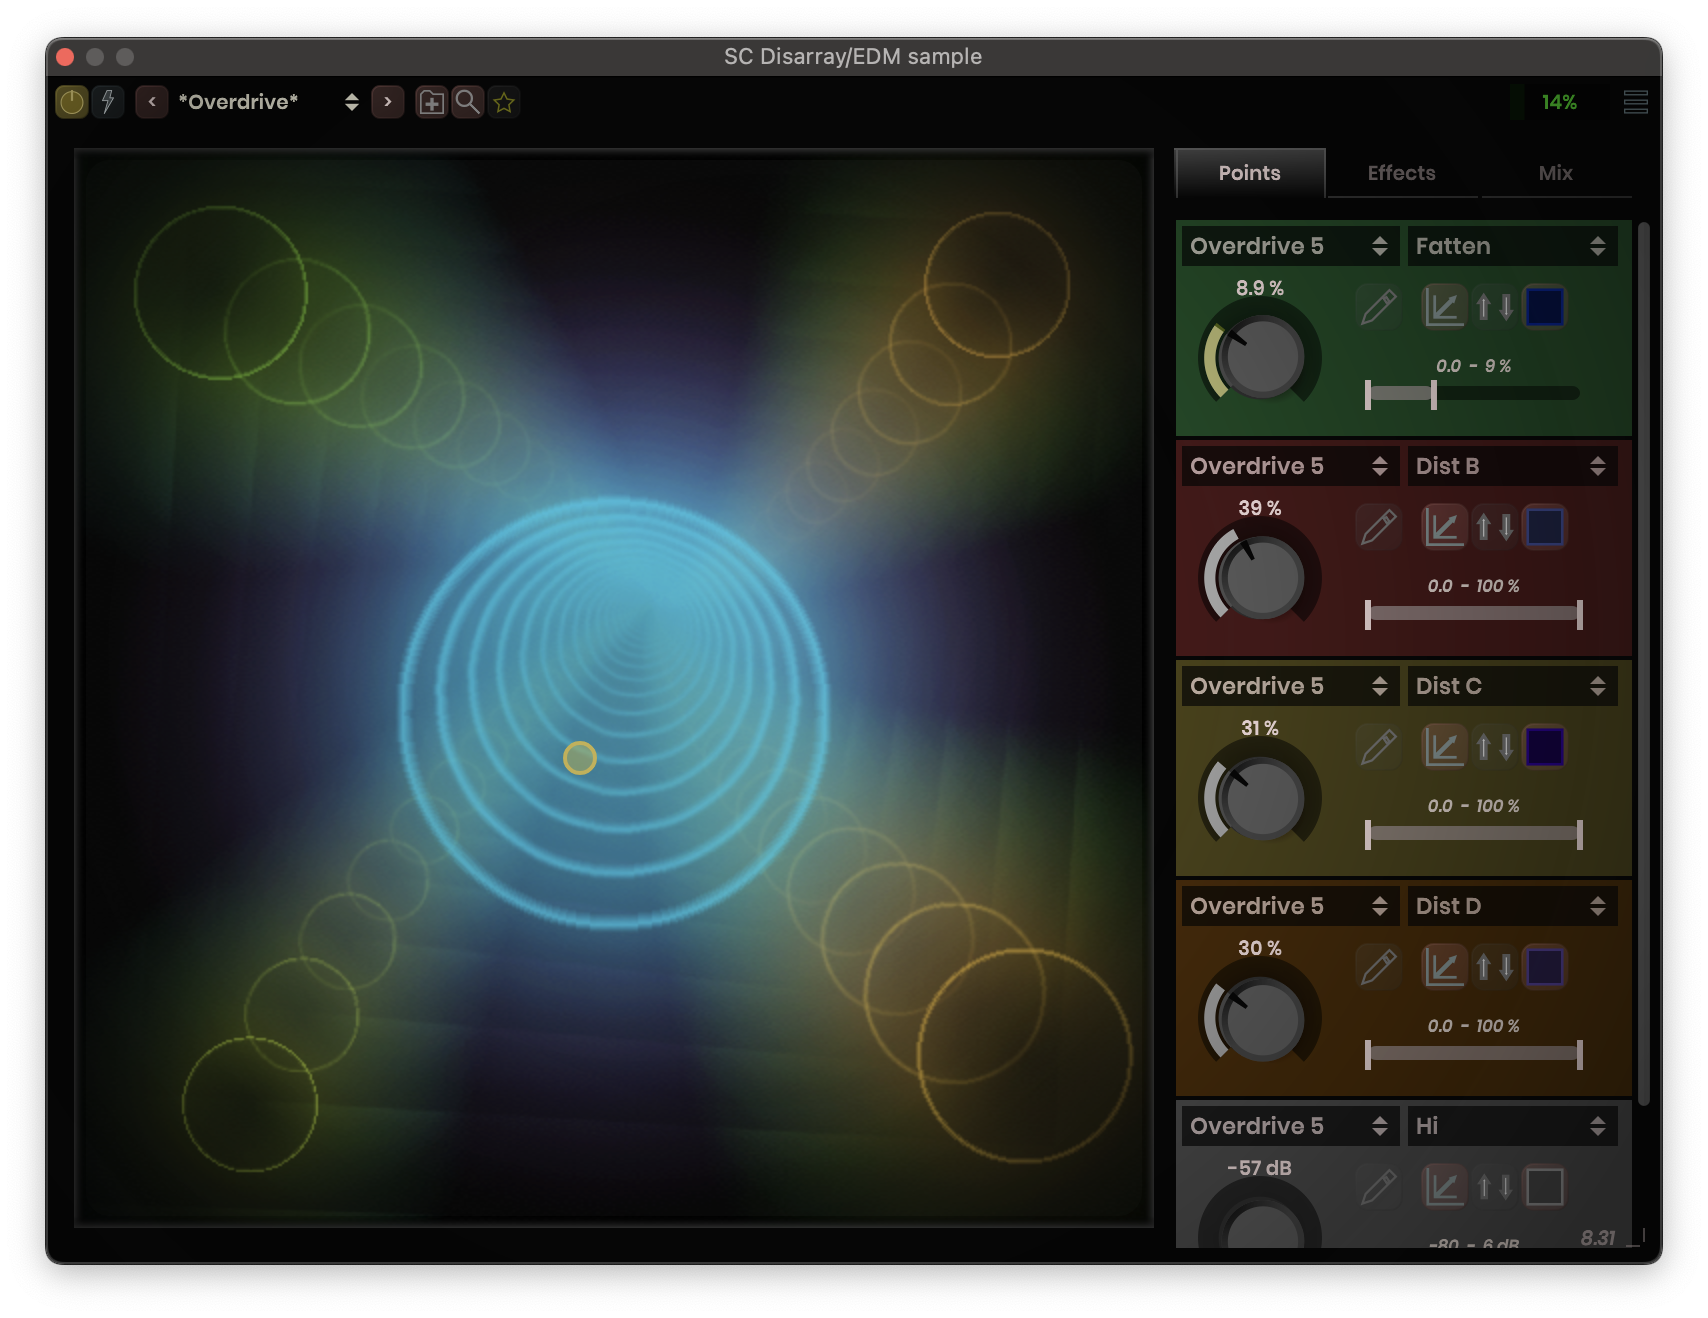
Task: Switch to the Mix tab
Action: [x=1556, y=173]
